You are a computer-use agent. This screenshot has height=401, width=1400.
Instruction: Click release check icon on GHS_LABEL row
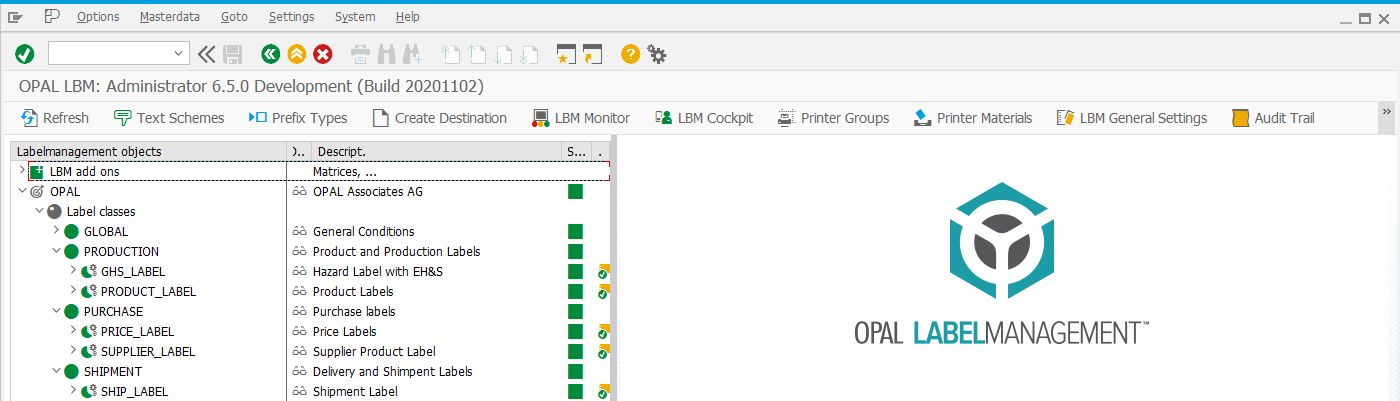(603, 271)
